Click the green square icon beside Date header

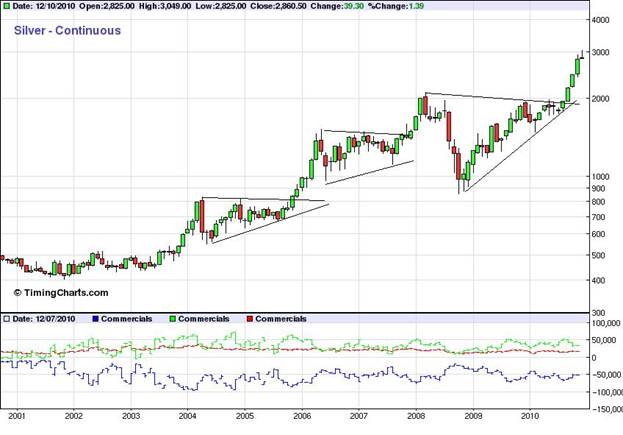point(7,6)
